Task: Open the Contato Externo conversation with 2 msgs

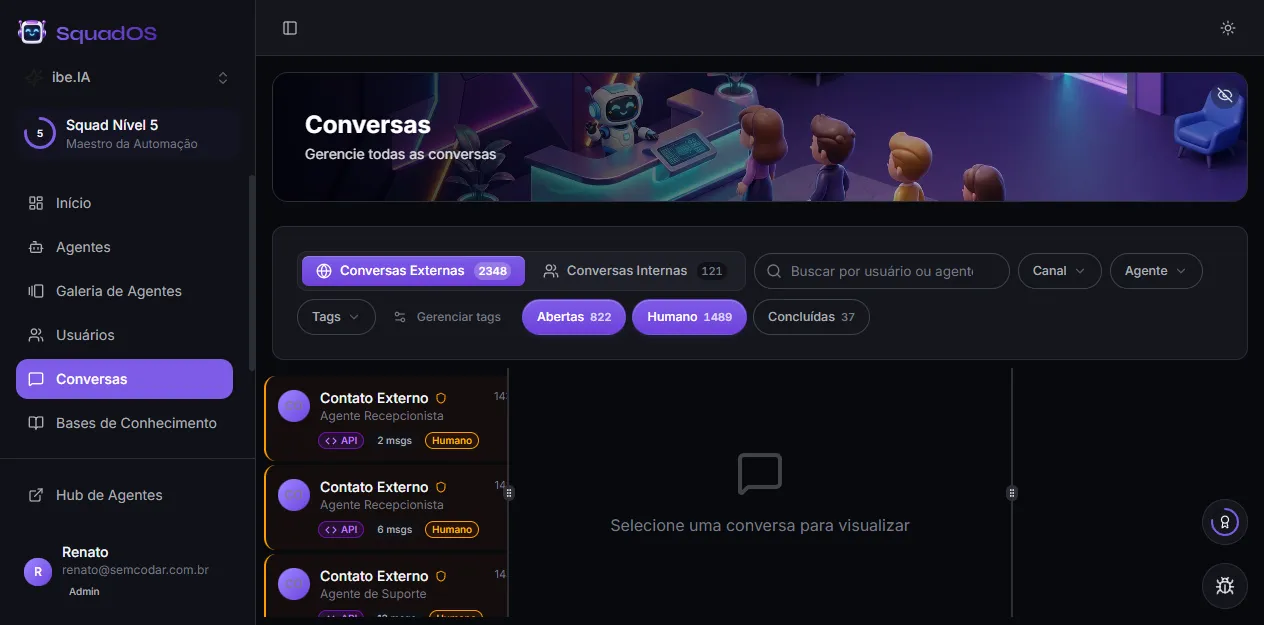Action: [x=386, y=418]
